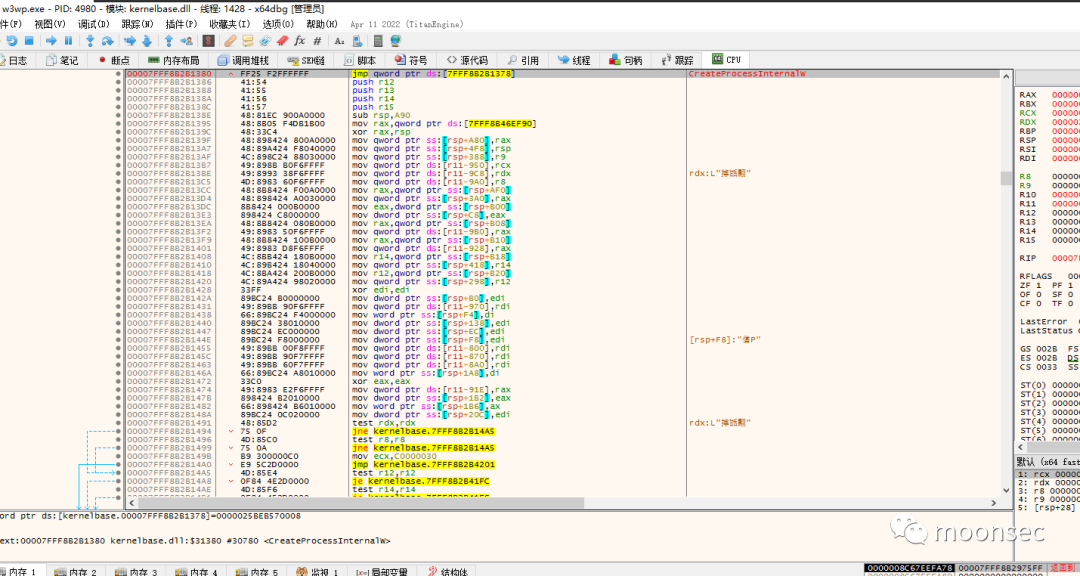The height and width of the screenshot is (576, 1080).
Task: Click the trace over icon
Action: 147,41
